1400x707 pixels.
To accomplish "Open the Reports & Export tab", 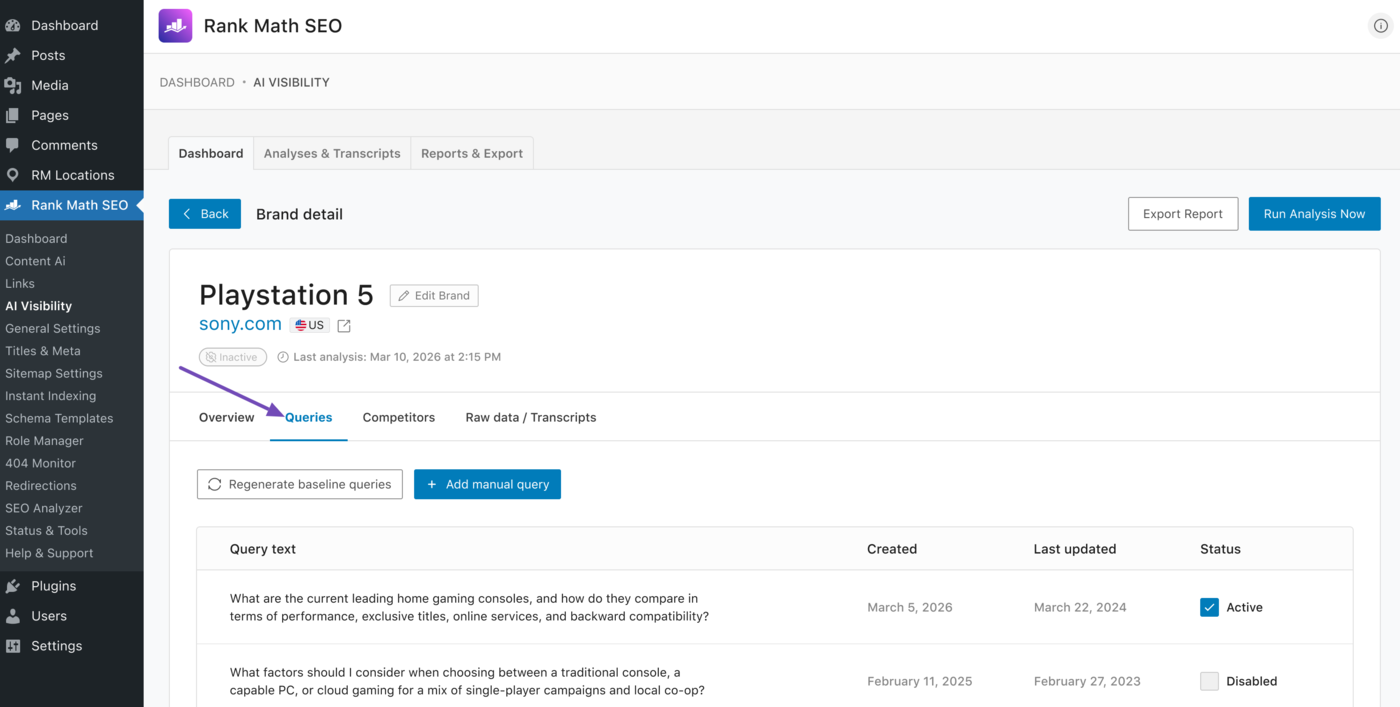I will tap(472, 153).
